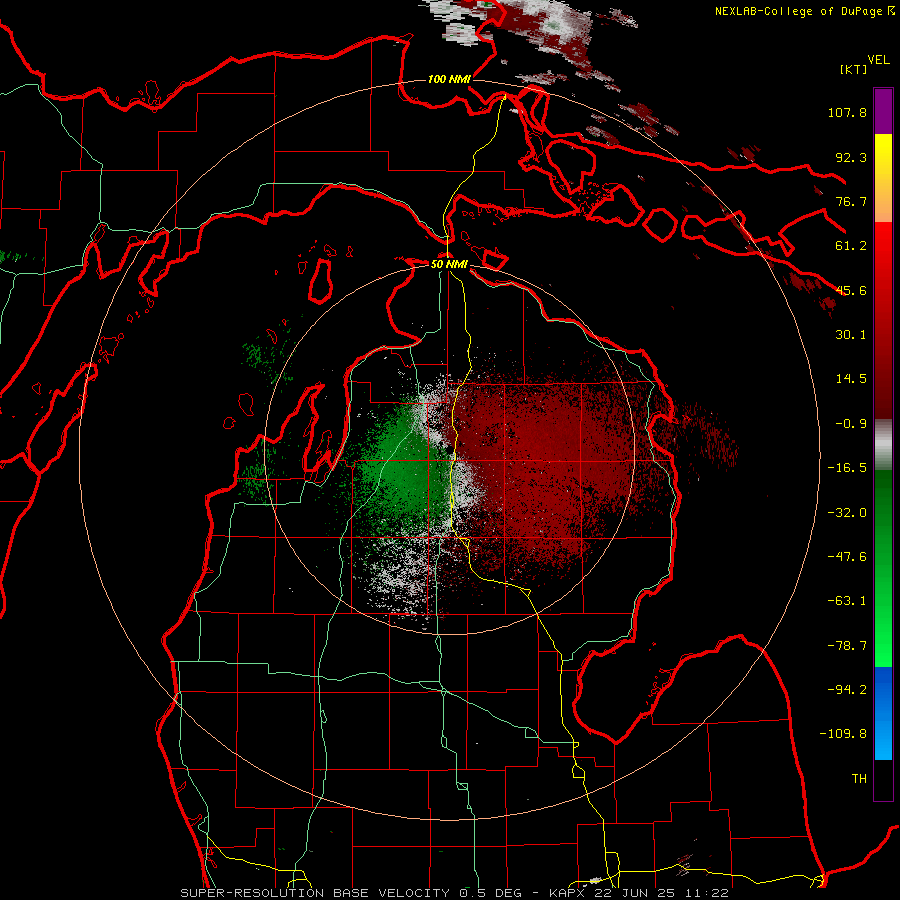Click the gray zero-velocity color bar segment
The height and width of the screenshot is (900, 900).
pyautogui.click(x=883, y=444)
